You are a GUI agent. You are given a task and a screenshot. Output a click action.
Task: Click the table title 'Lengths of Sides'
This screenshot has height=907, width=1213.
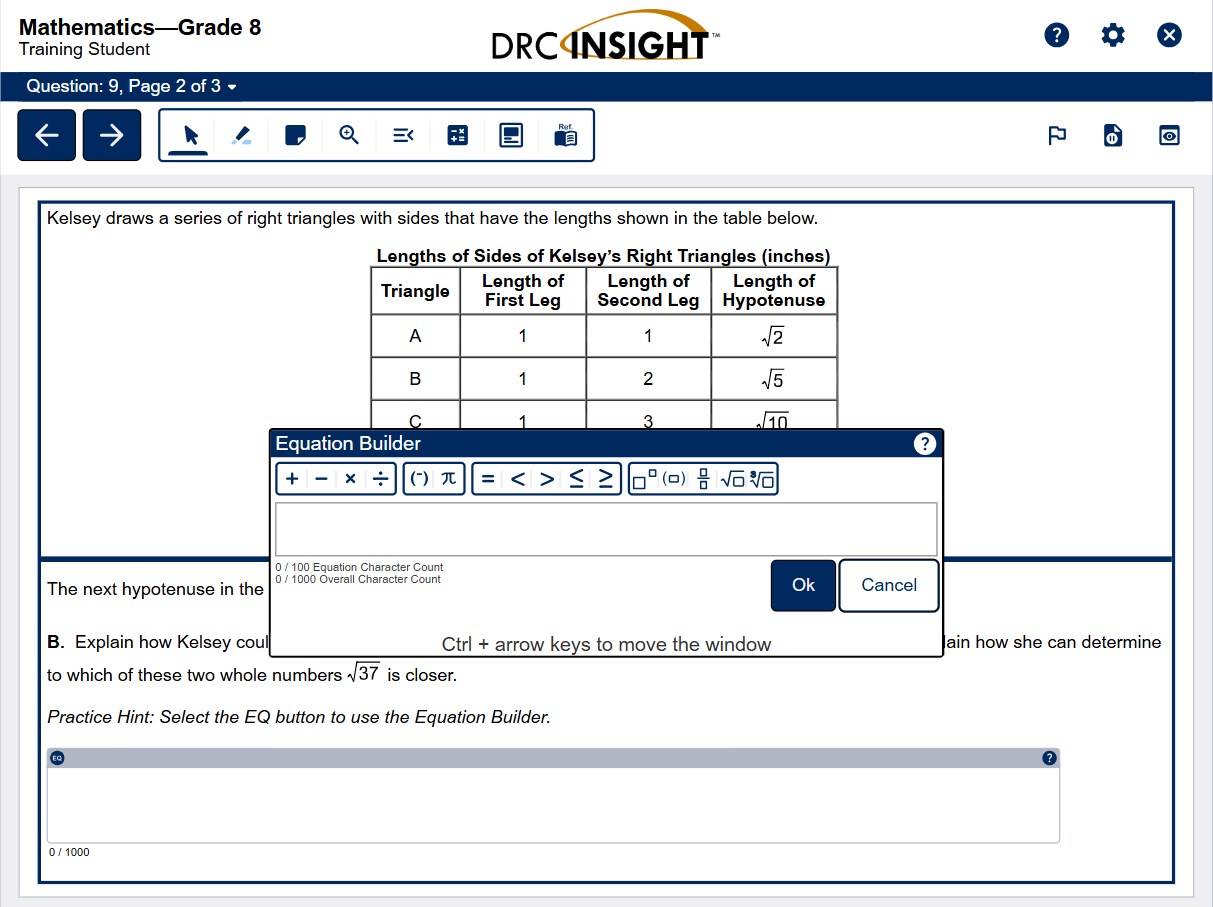point(603,256)
